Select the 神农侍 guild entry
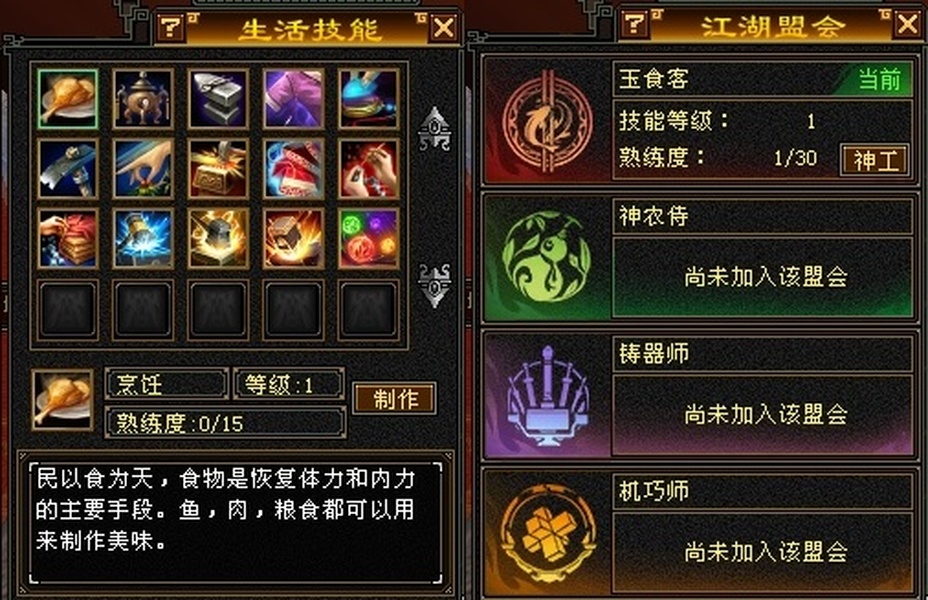This screenshot has height=600, width=928. coord(700,257)
